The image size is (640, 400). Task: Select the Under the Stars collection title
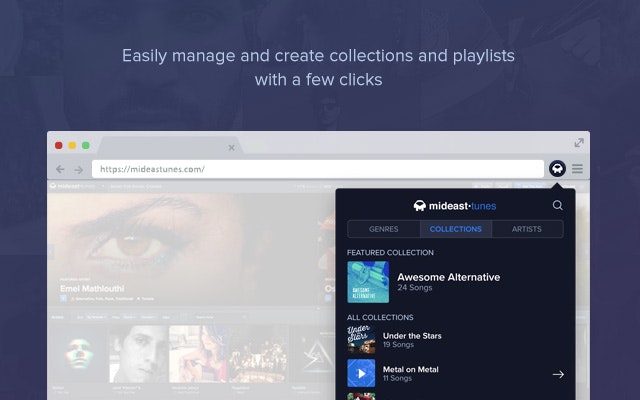412,336
